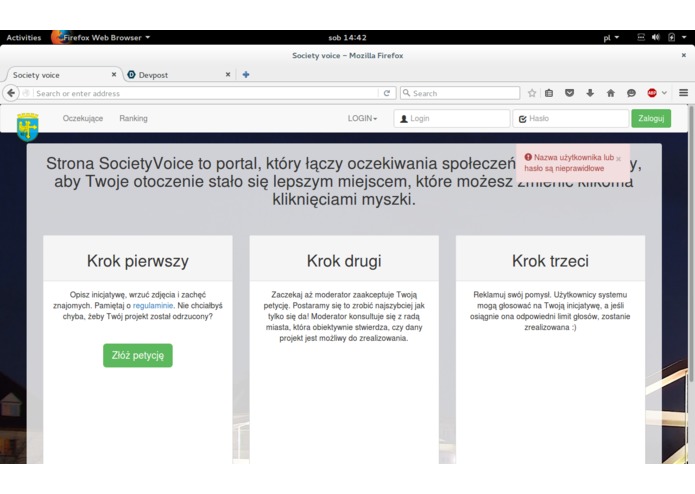695x494 pixels.
Task: Switch to the Devpost tab
Action: tap(179, 75)
